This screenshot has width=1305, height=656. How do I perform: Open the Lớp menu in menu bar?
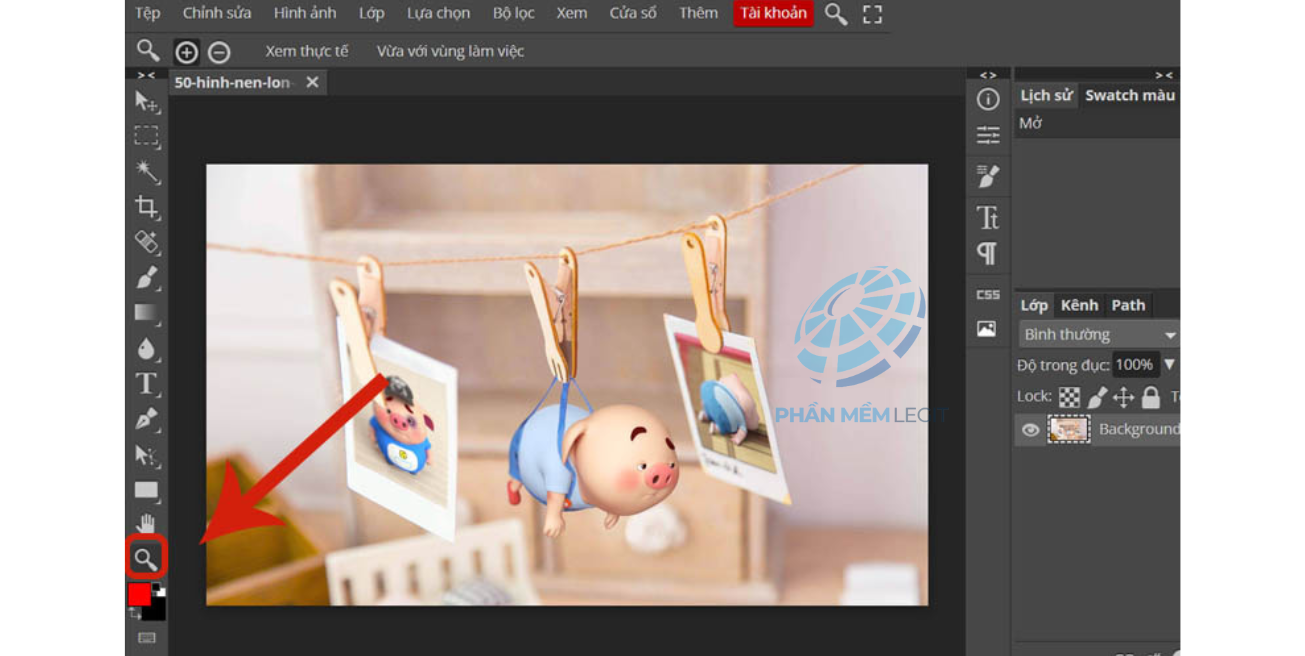[x=372, y=13]
